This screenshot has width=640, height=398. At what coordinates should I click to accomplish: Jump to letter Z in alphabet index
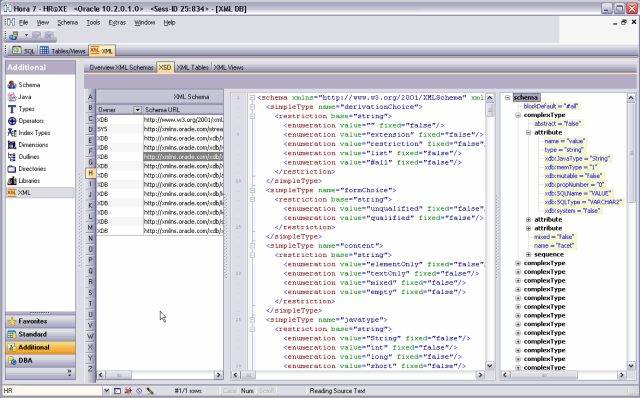tap(91, 369)
